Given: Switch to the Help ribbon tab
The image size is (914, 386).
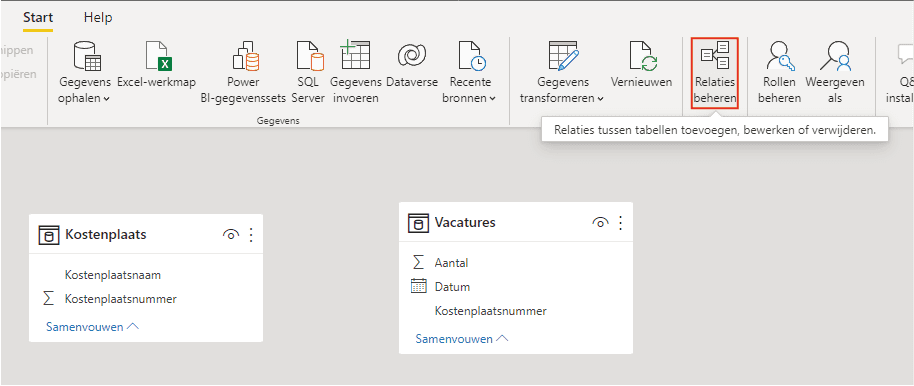Looking at the screenshot, I should point(98,17).
